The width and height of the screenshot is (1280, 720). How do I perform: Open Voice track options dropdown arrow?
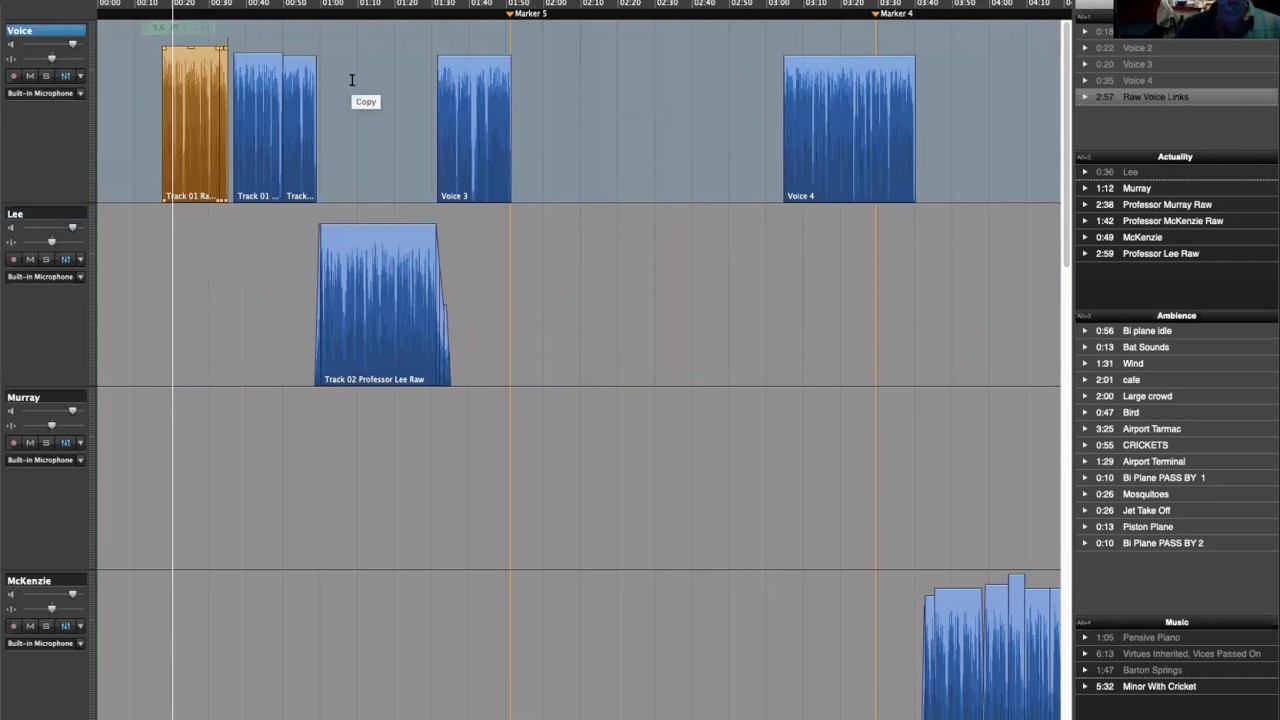[x=80, y=76]
